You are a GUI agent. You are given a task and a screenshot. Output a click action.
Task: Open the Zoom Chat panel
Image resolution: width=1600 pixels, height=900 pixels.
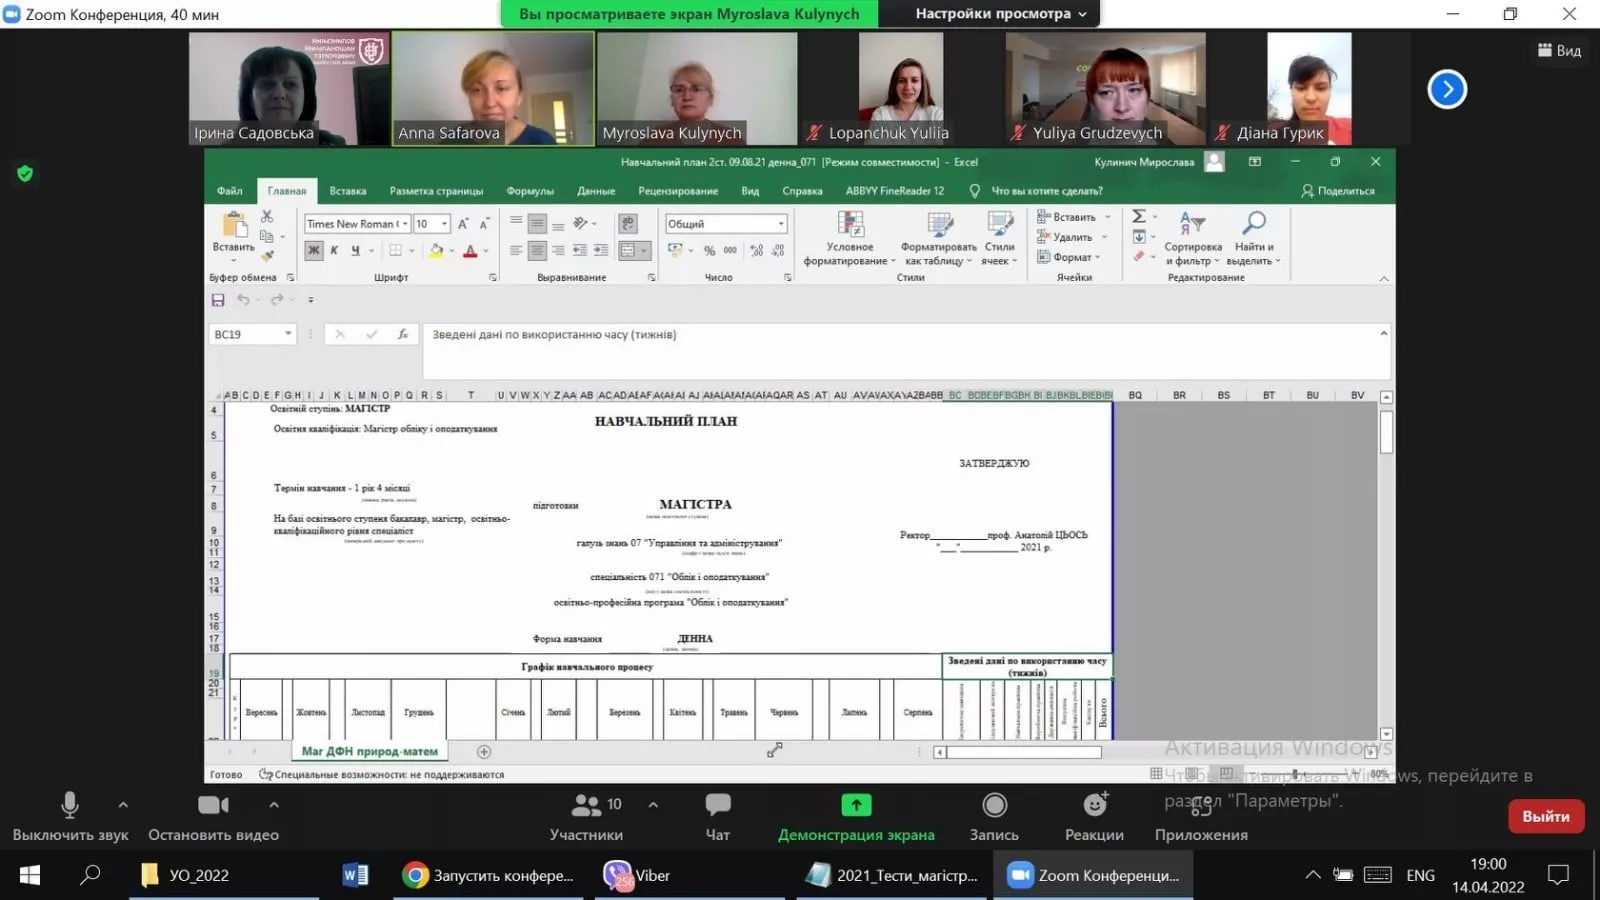tap(717, 806)
